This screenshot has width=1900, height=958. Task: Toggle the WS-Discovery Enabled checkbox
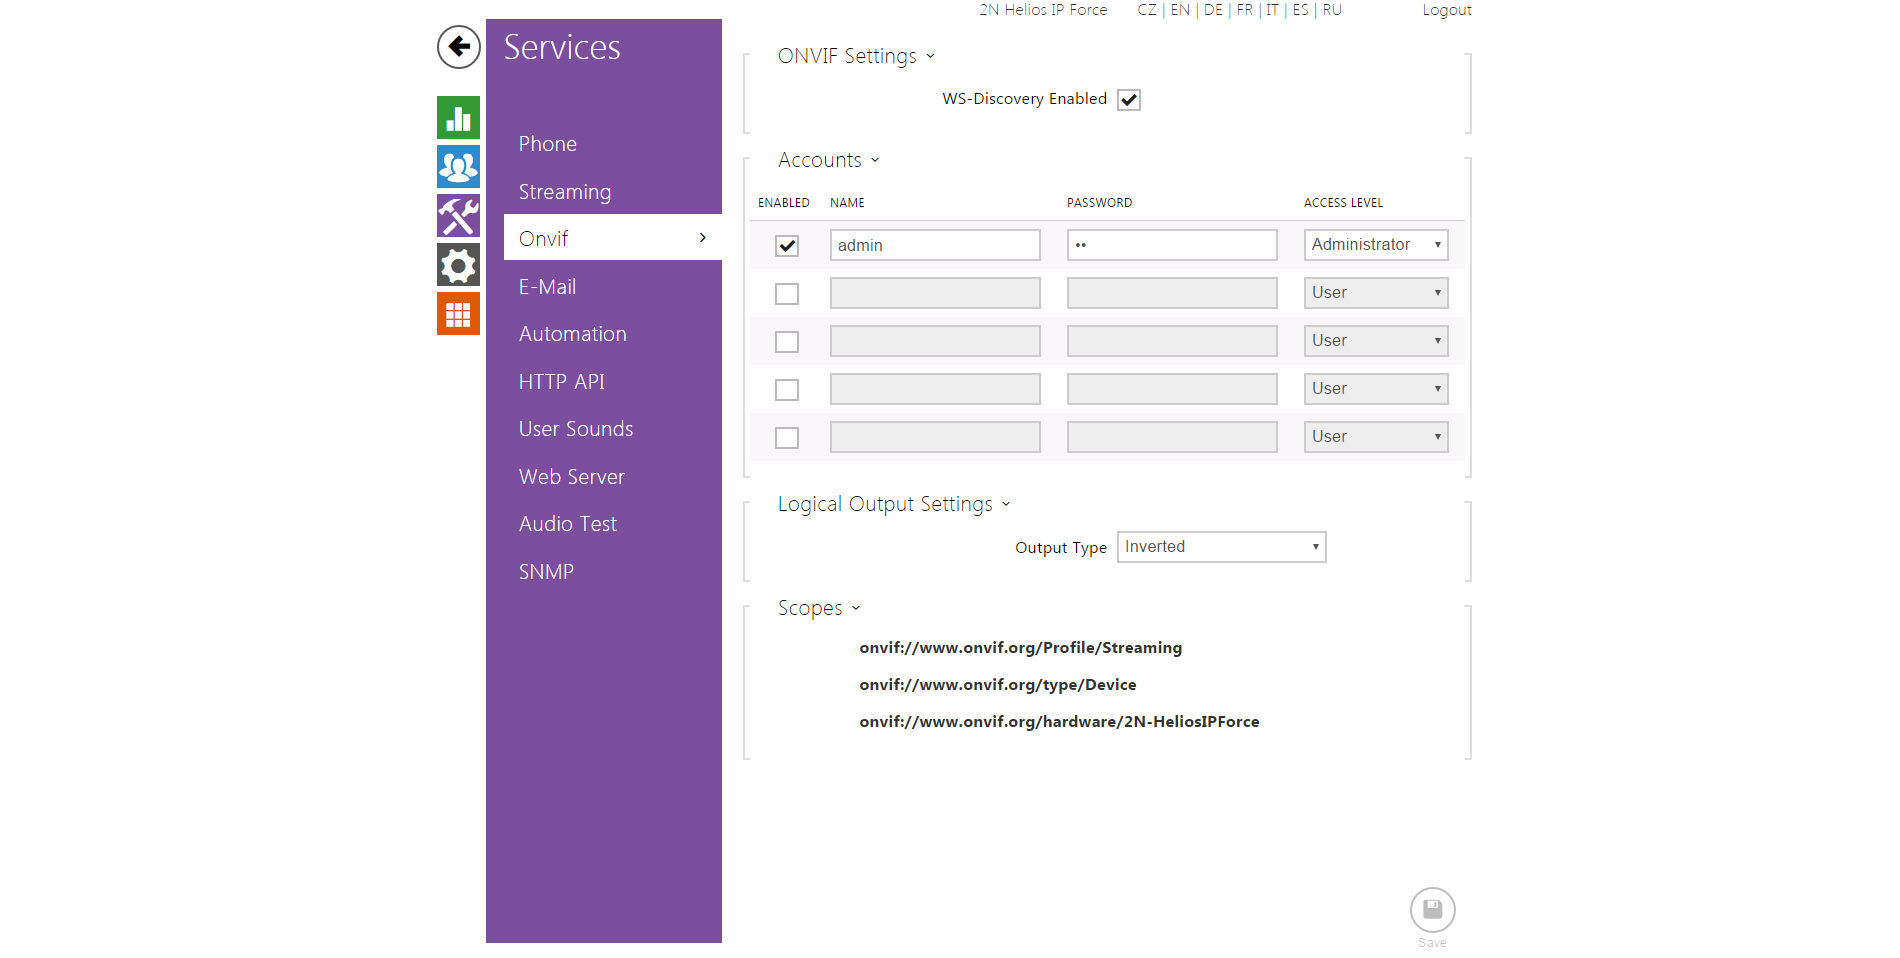(x=1129, y=100)
